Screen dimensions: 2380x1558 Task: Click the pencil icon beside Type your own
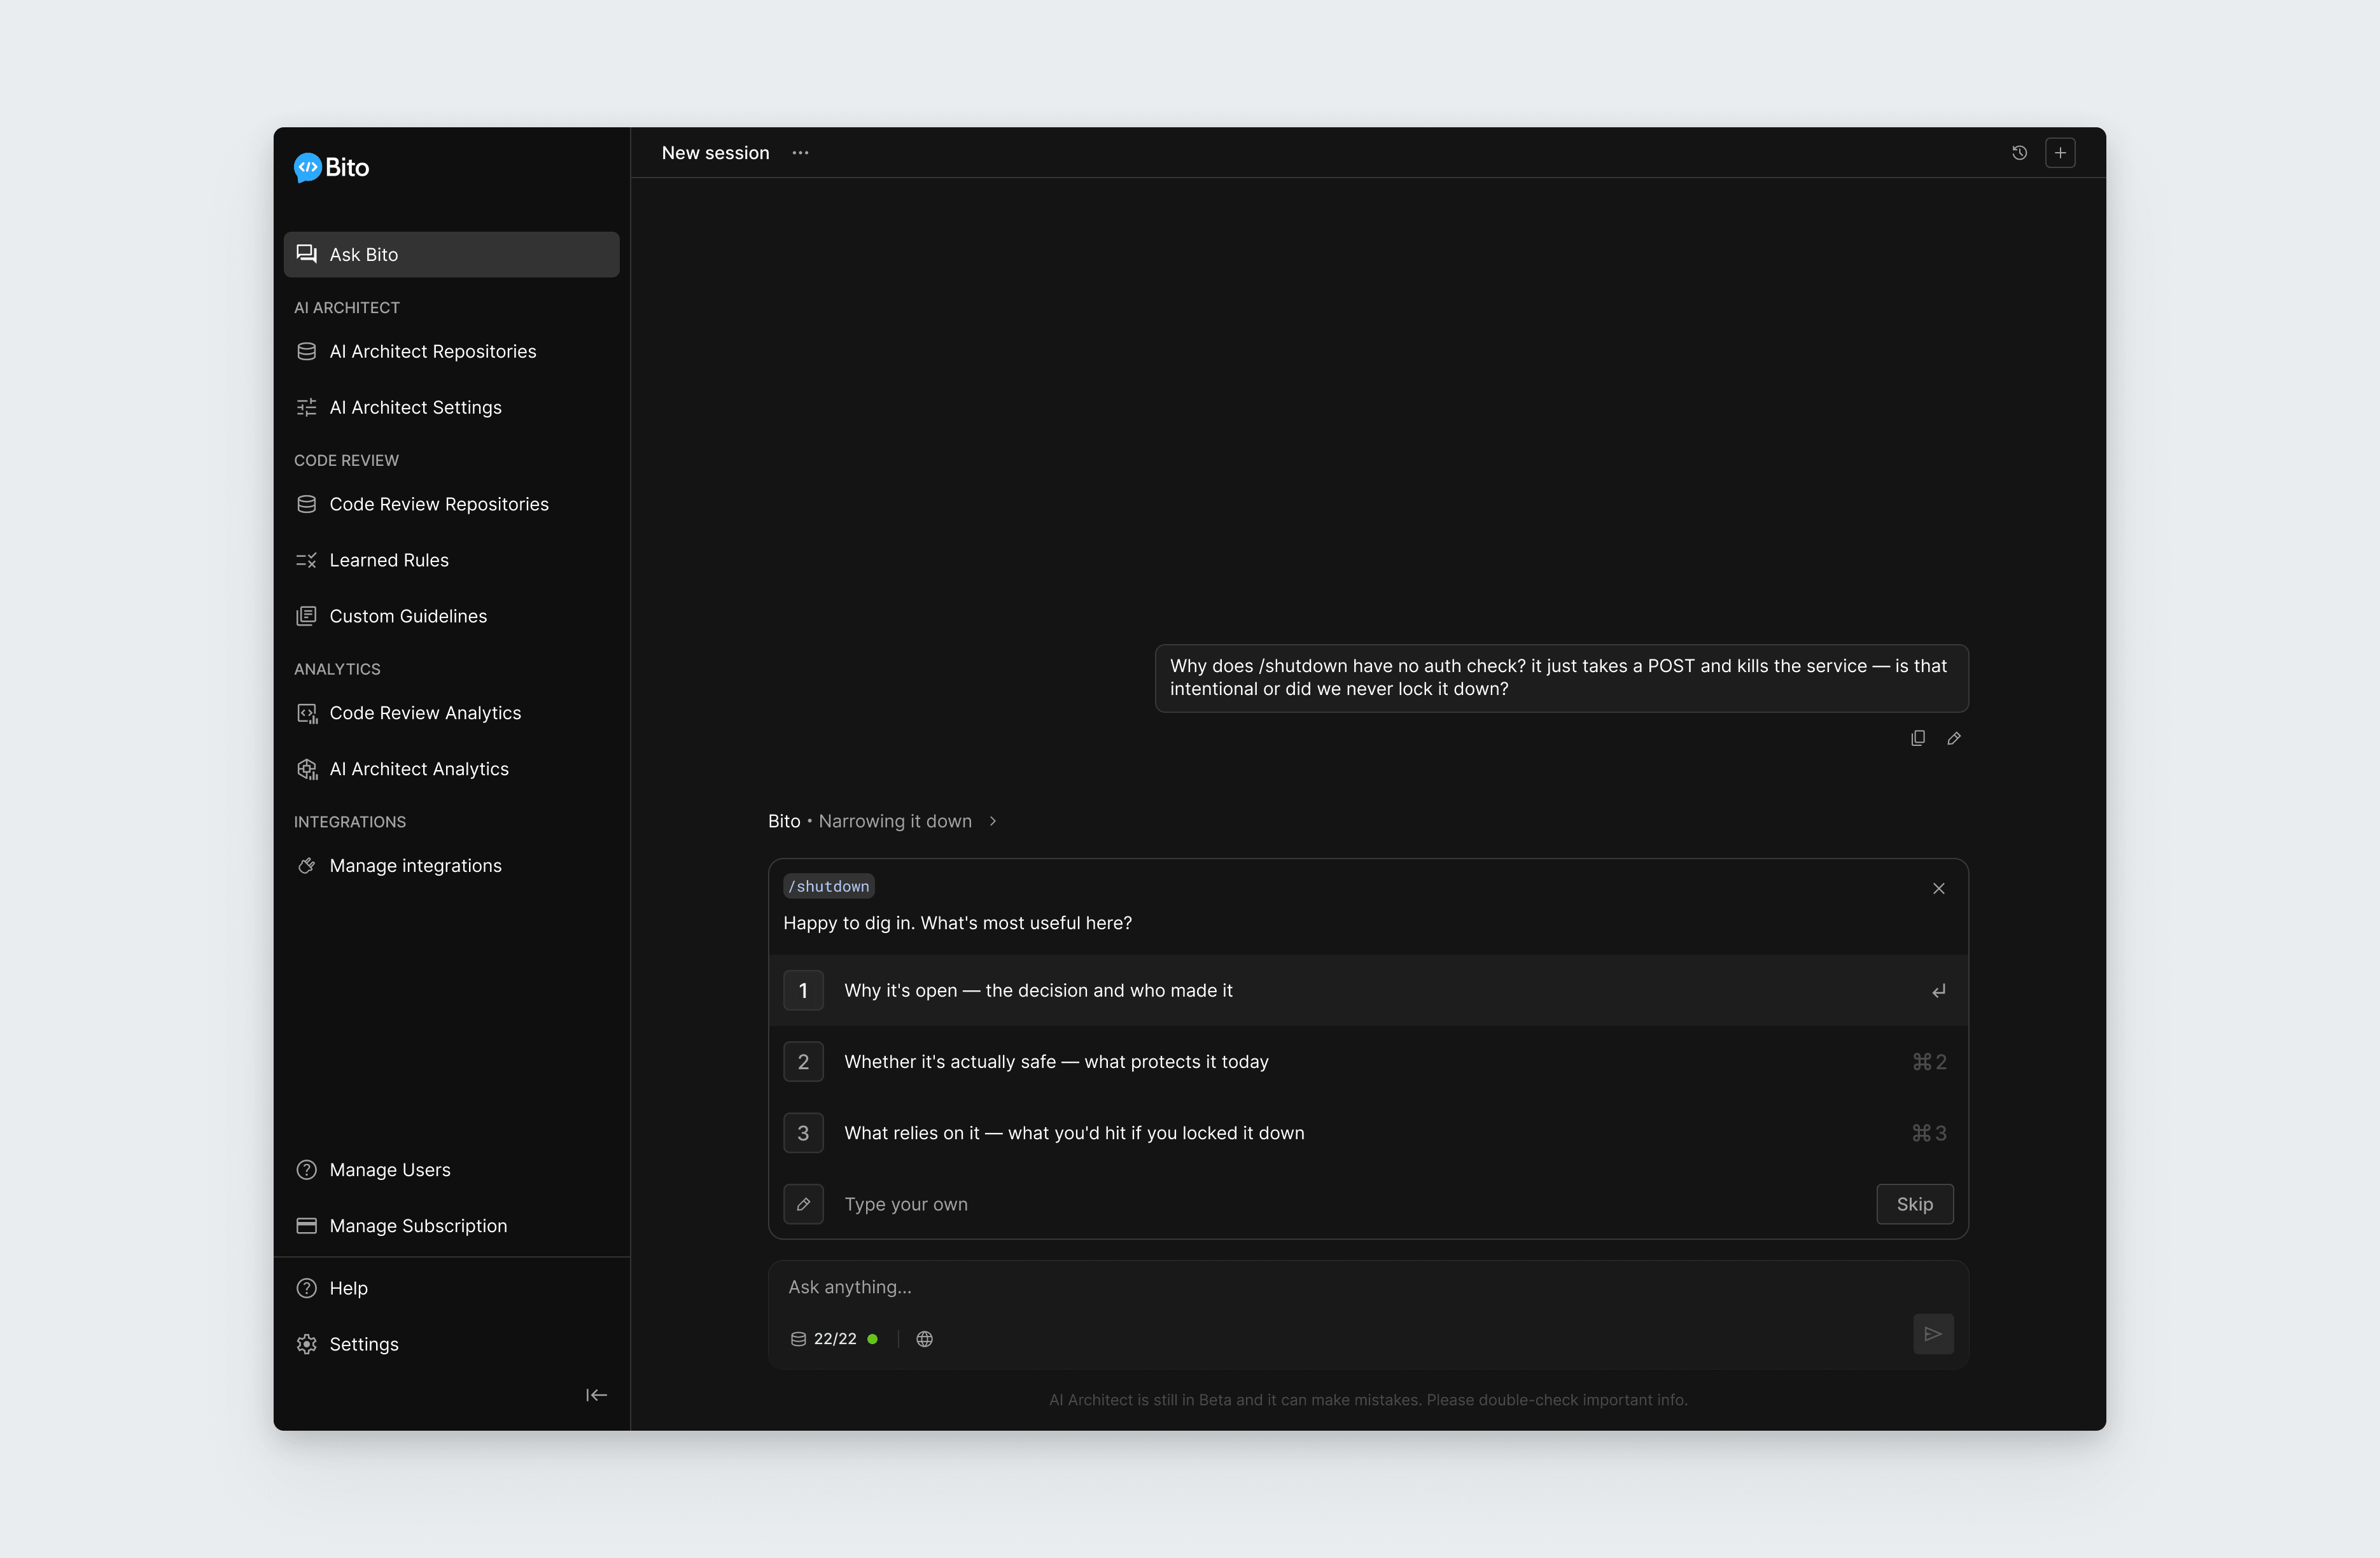[803, 1204]
